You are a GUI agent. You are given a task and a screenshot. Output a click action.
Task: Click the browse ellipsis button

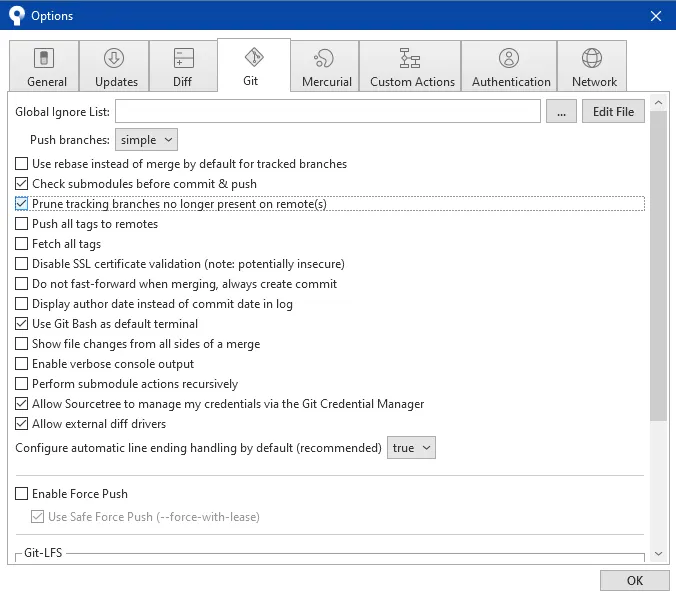click(561, 112)
